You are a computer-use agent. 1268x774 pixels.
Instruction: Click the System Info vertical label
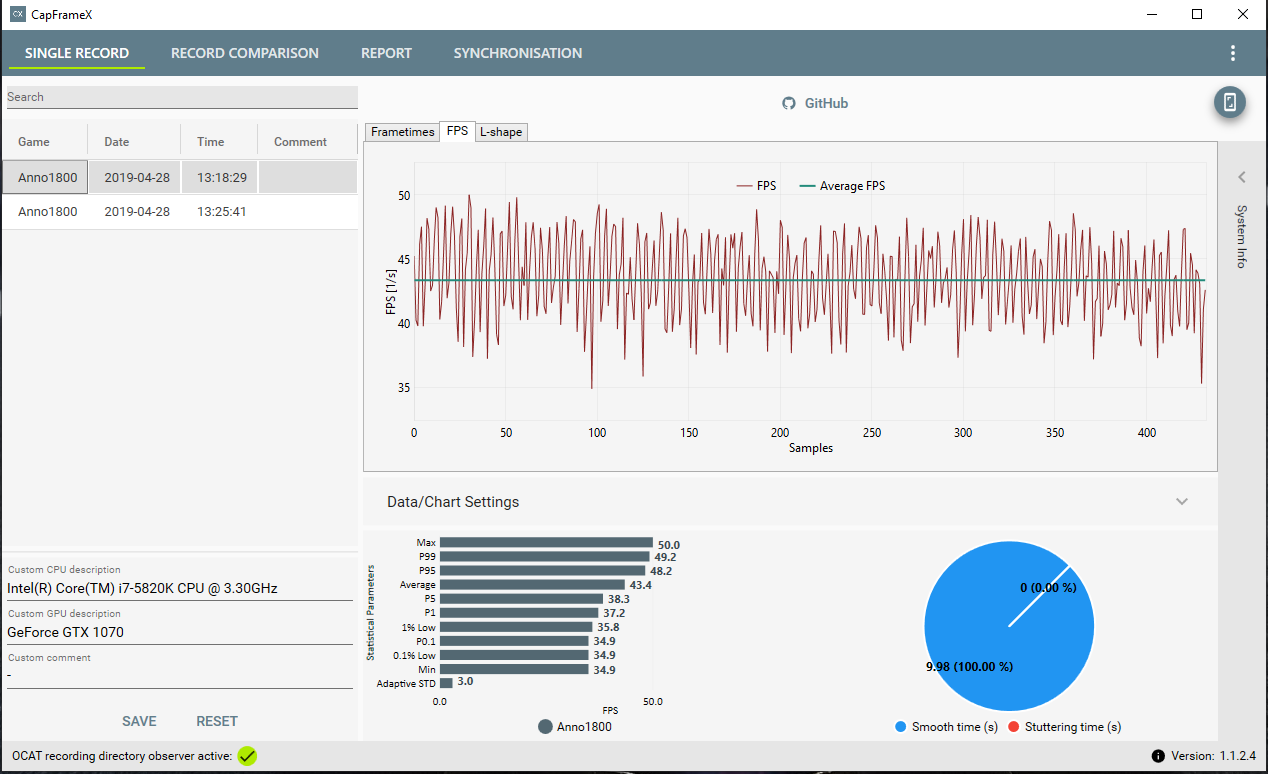[1242, 237]
